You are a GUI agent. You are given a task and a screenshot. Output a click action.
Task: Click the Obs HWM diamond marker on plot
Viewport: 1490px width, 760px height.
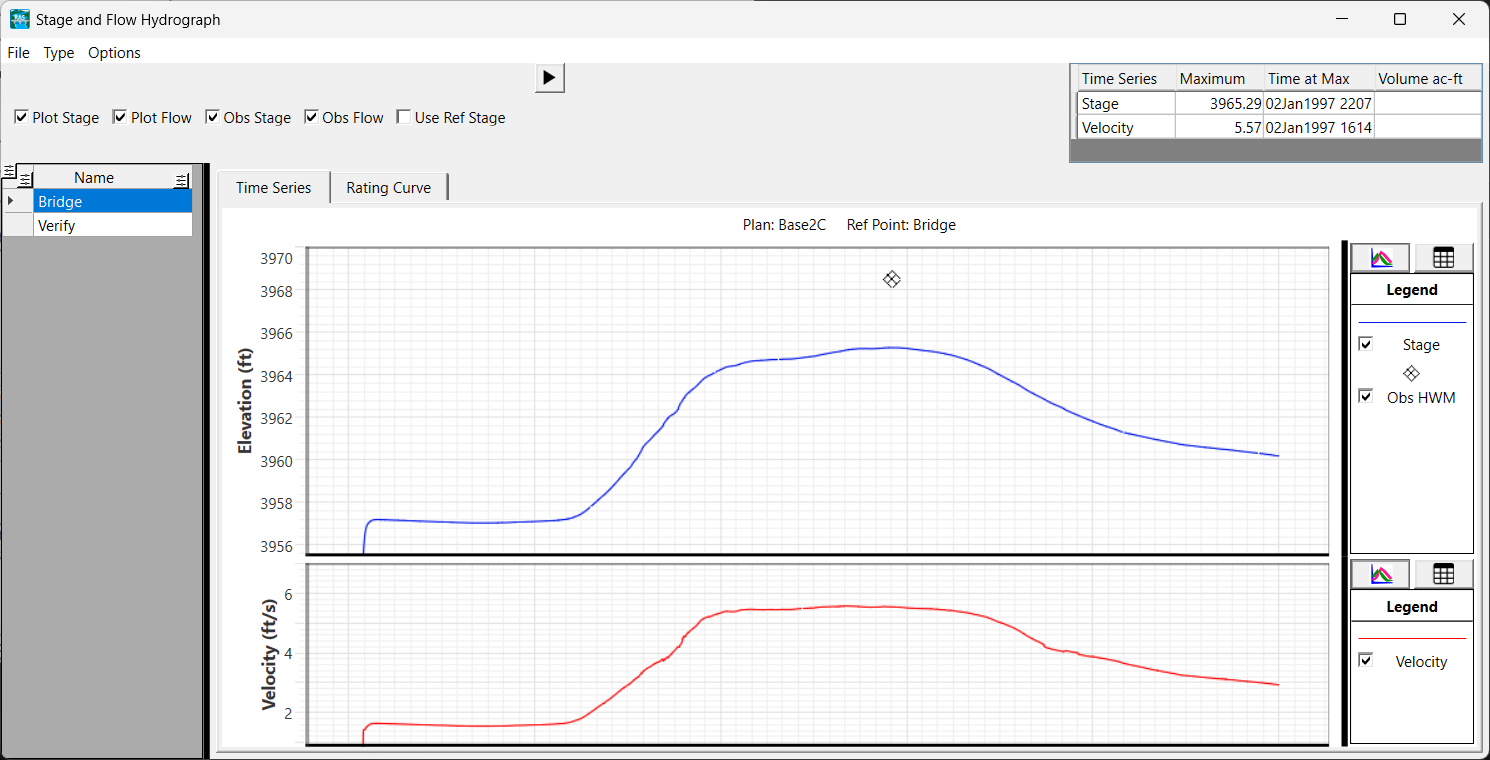coord(892,280)
